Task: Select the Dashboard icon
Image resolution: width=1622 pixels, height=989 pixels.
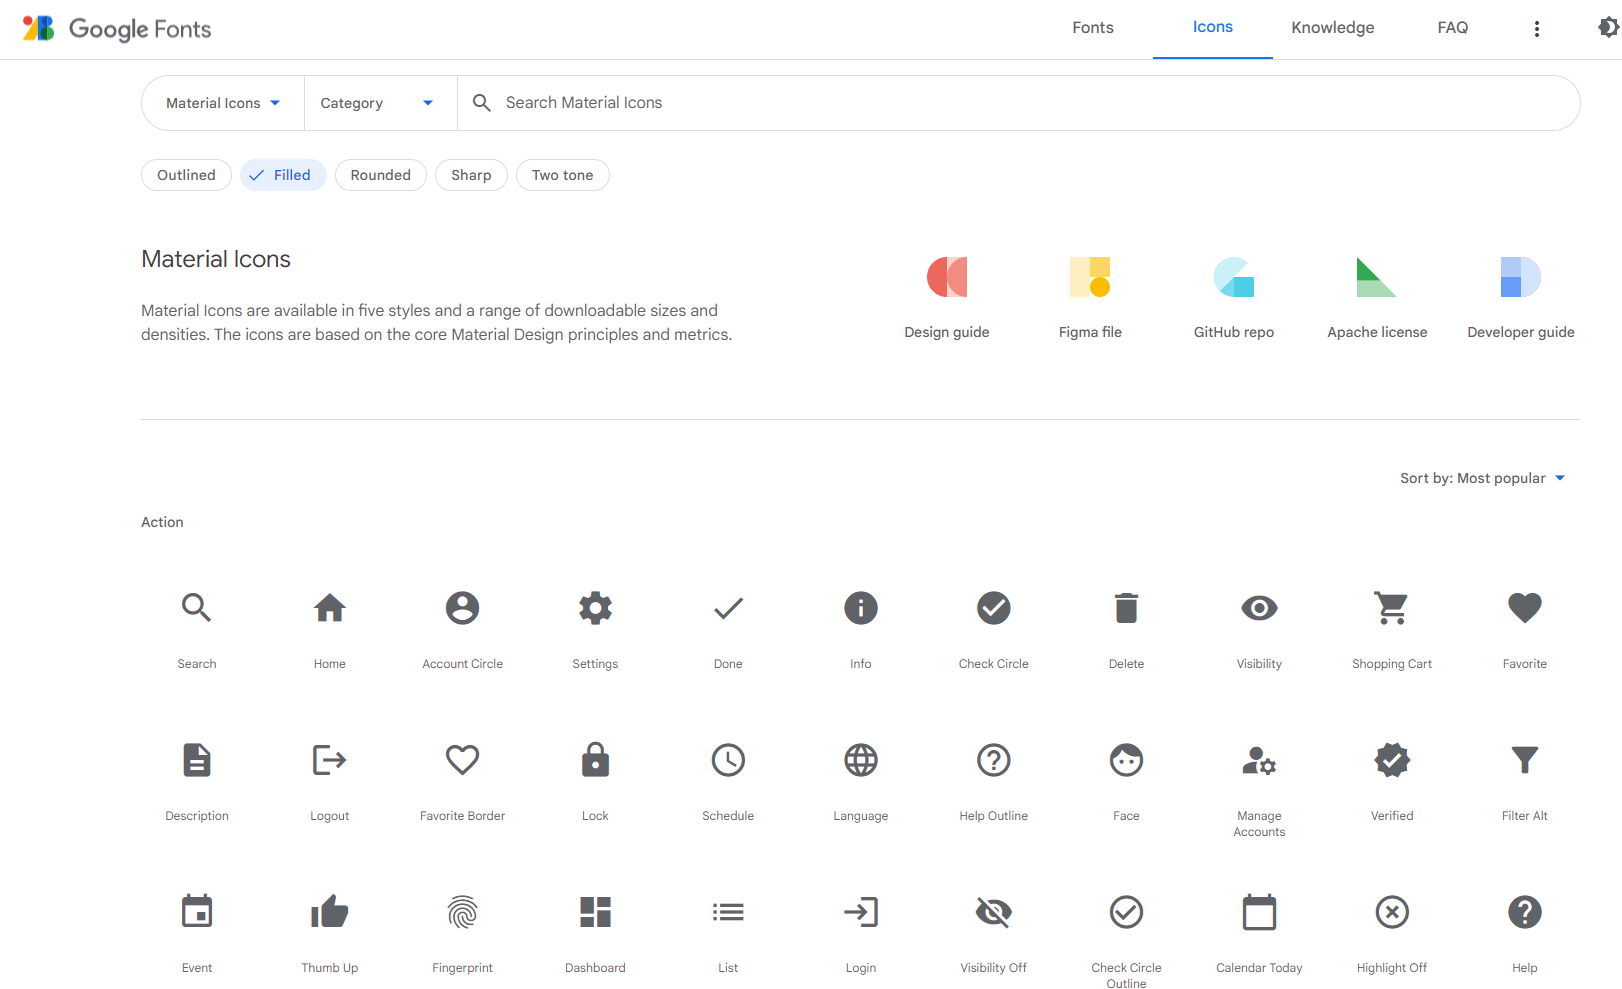Action: coord(596,912)
